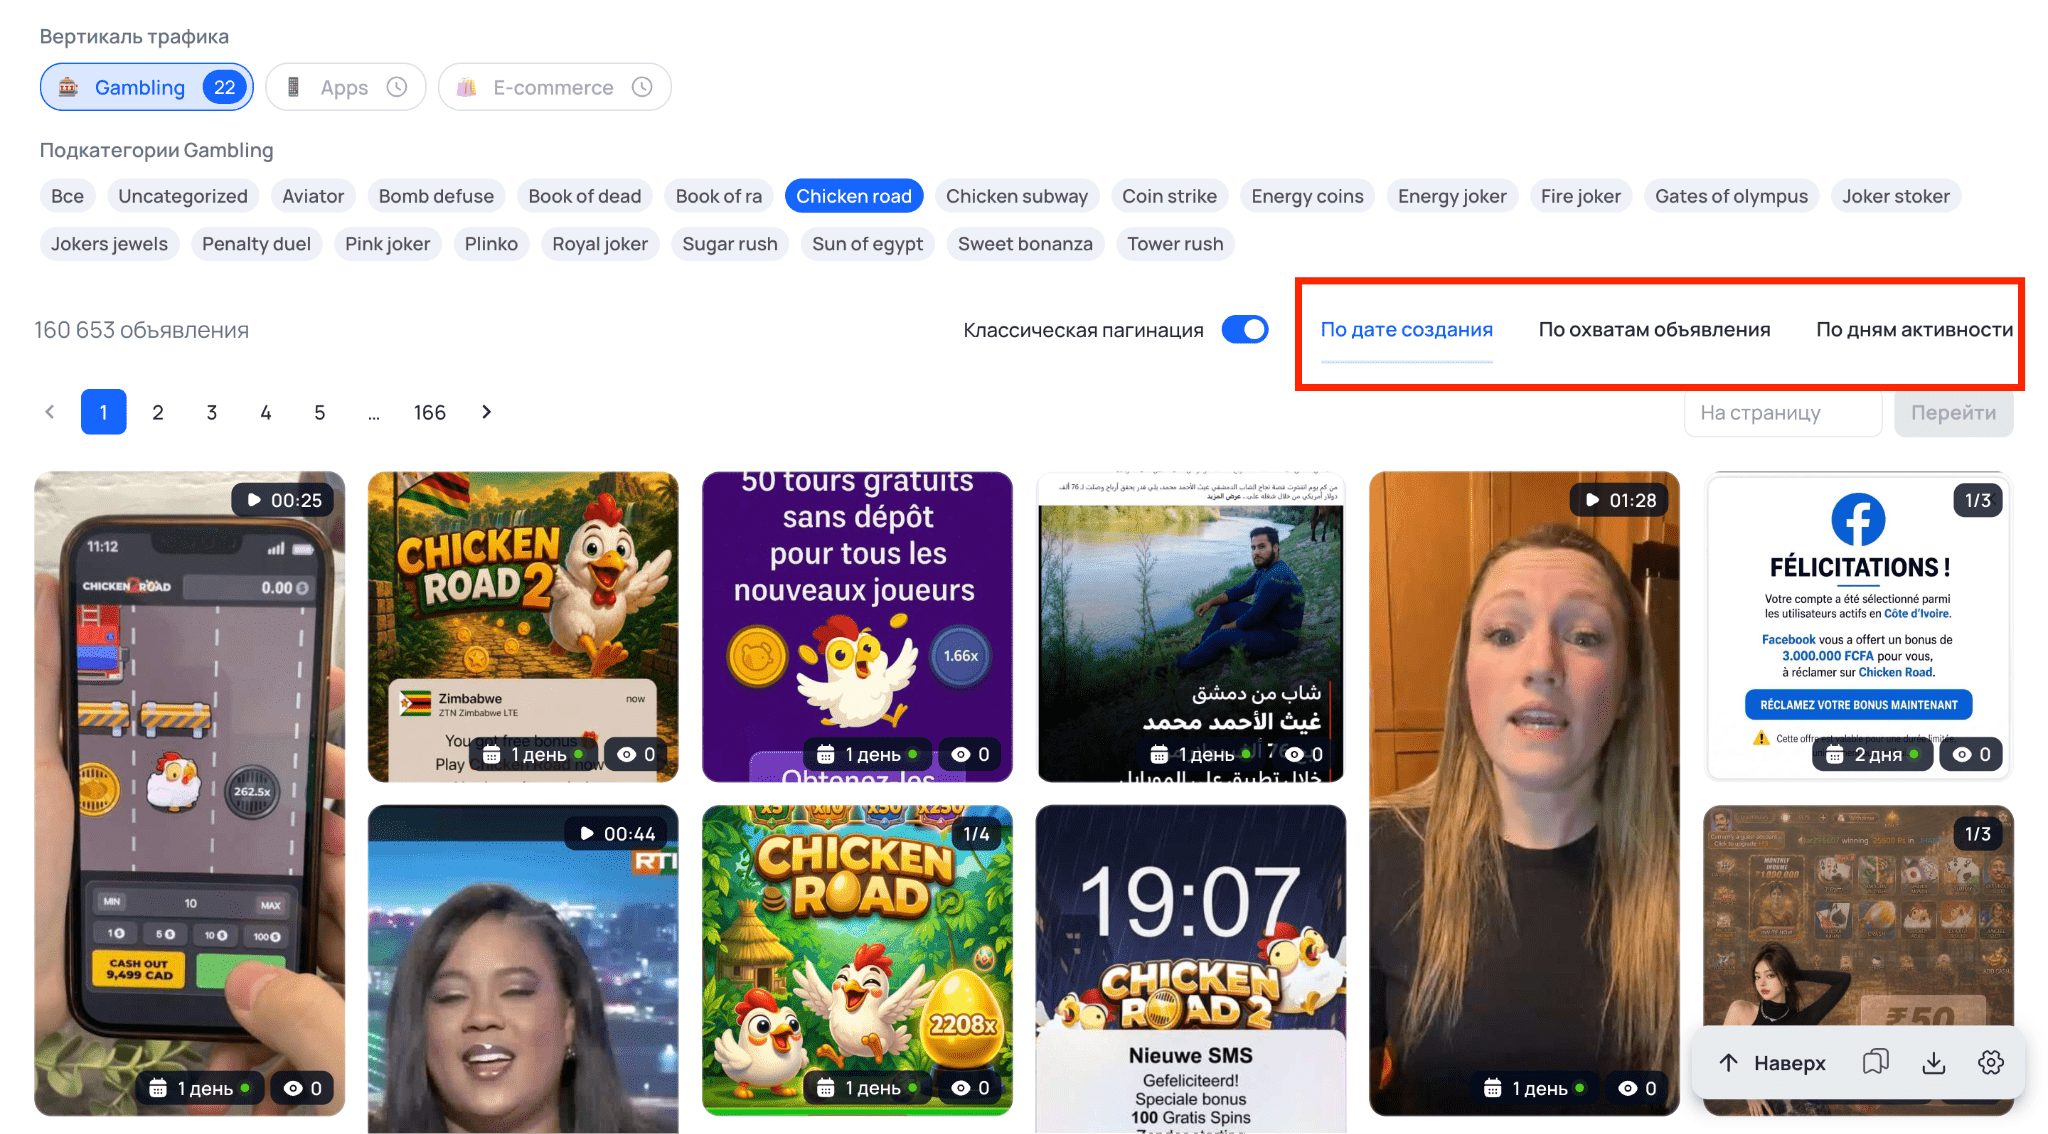Filter by the Uncategorized subcategory
The height and width of the screenshot is (1134, 2048).
click(x=183, y=196)
